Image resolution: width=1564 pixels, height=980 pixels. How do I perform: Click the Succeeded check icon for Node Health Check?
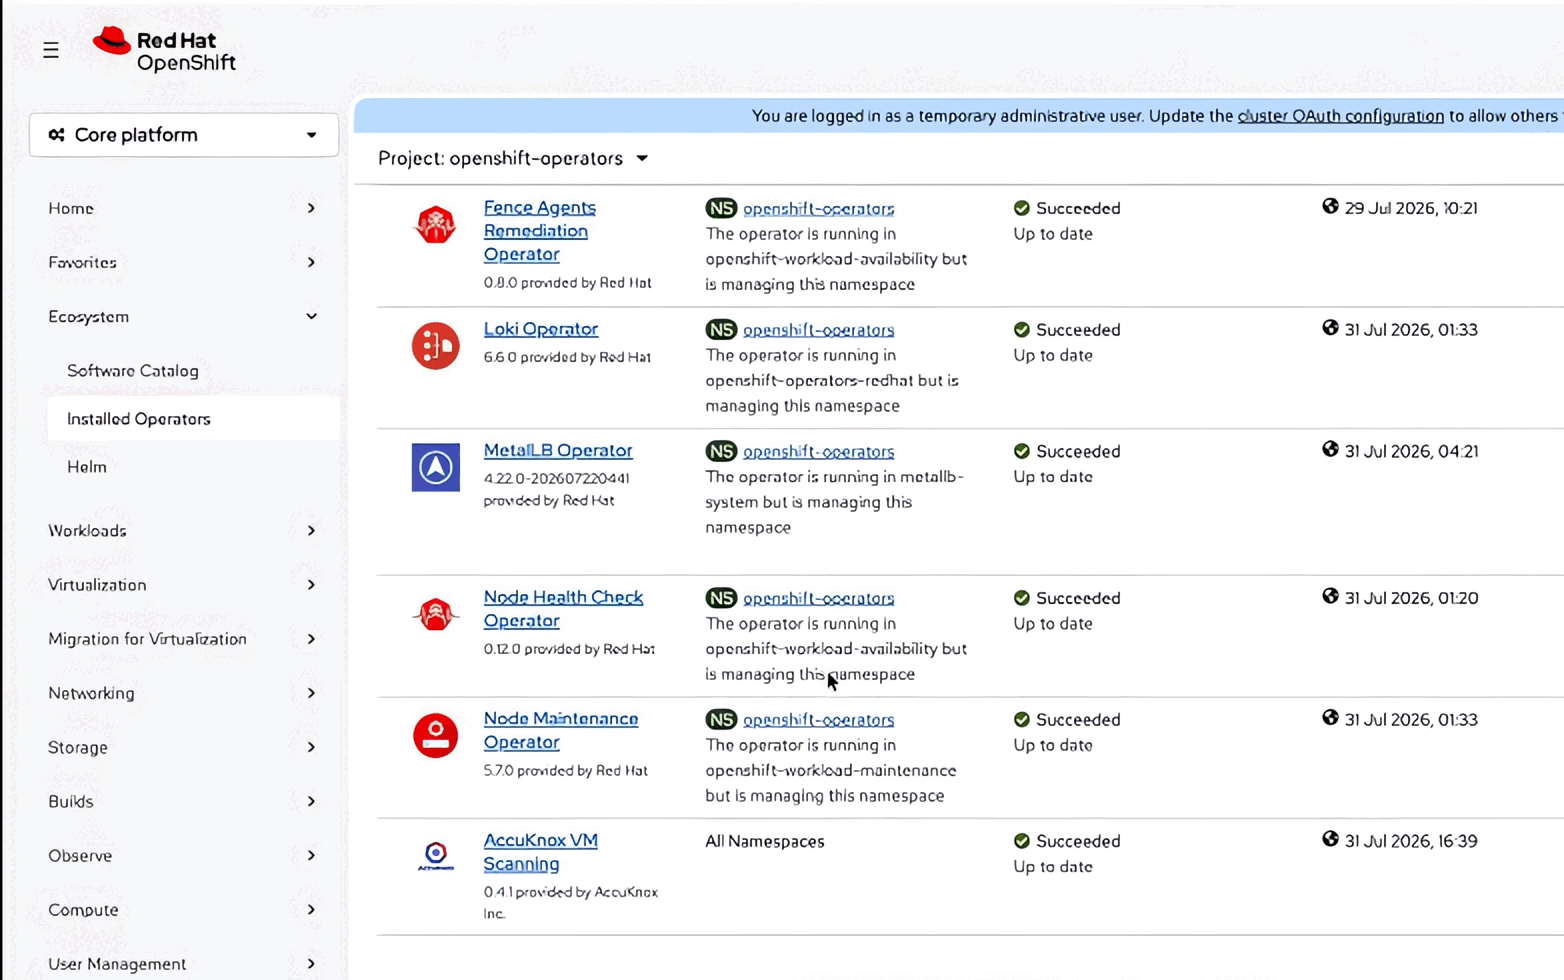pos(1022,598)
